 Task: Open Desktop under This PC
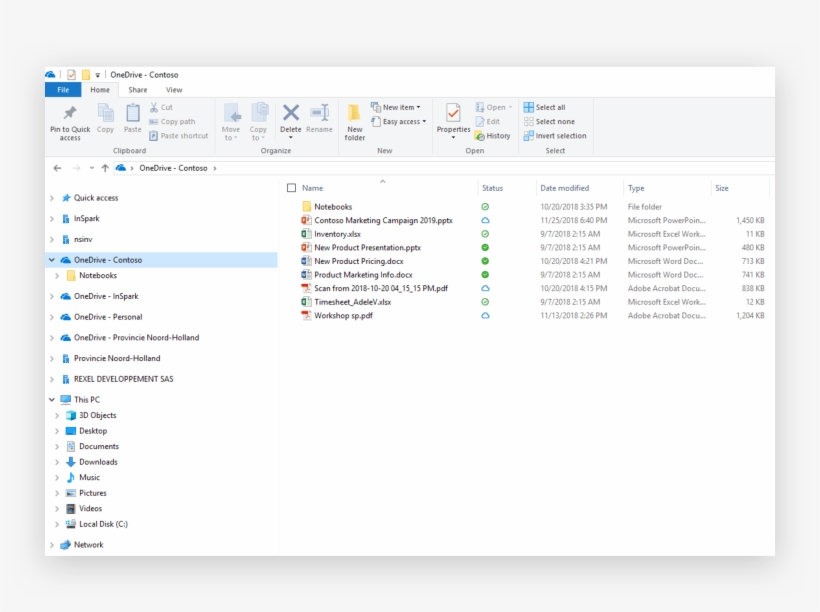(x=93, y=431)
